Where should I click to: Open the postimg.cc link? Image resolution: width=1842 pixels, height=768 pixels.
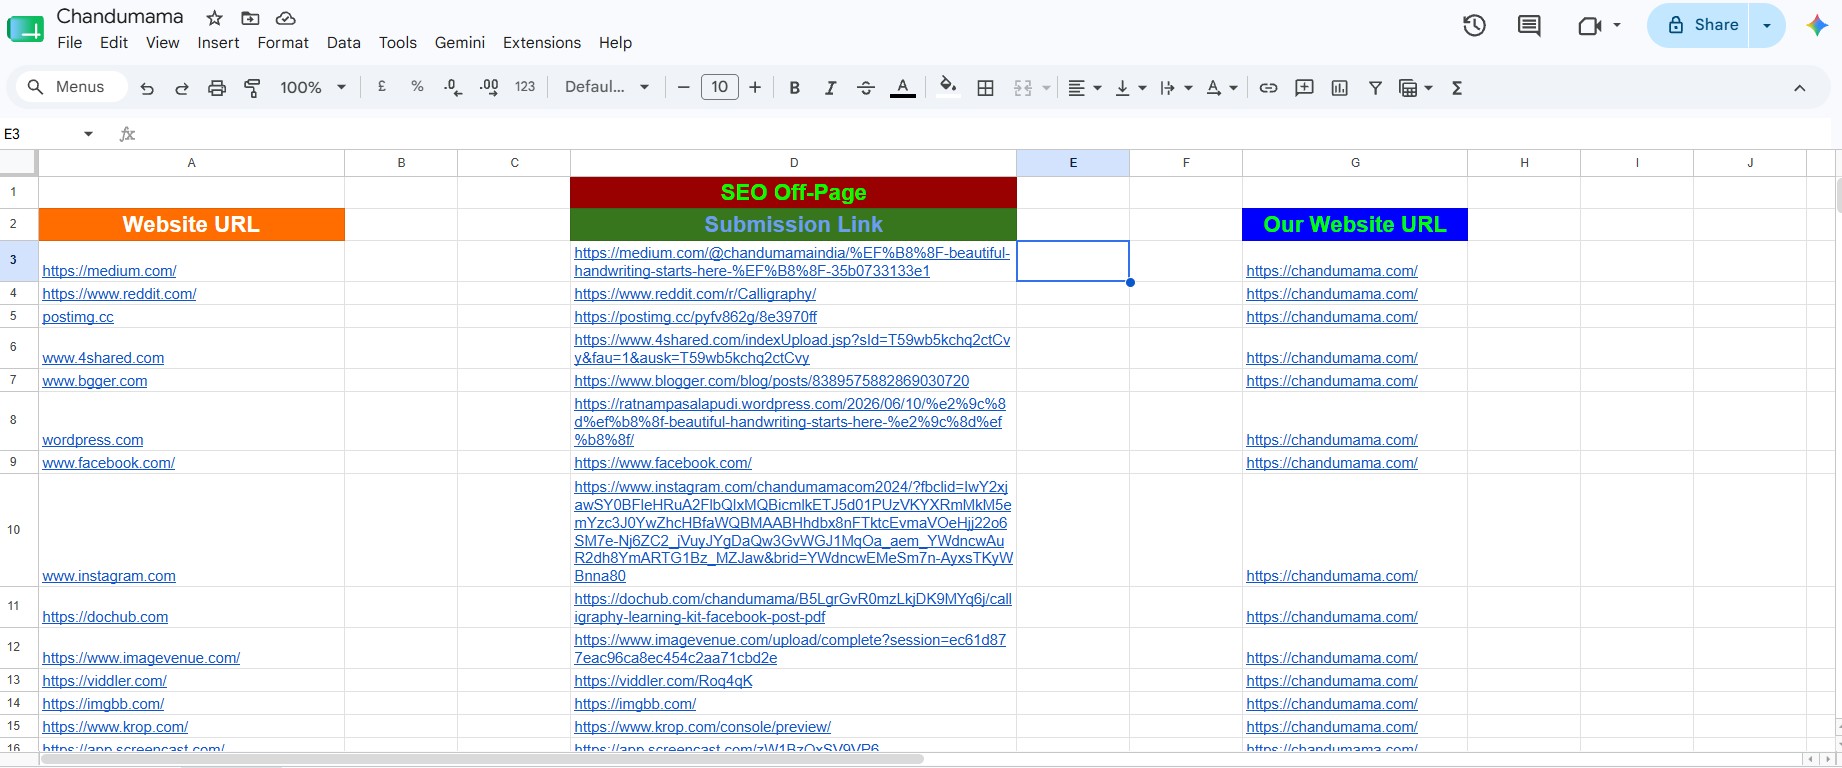tap(78, 317)
